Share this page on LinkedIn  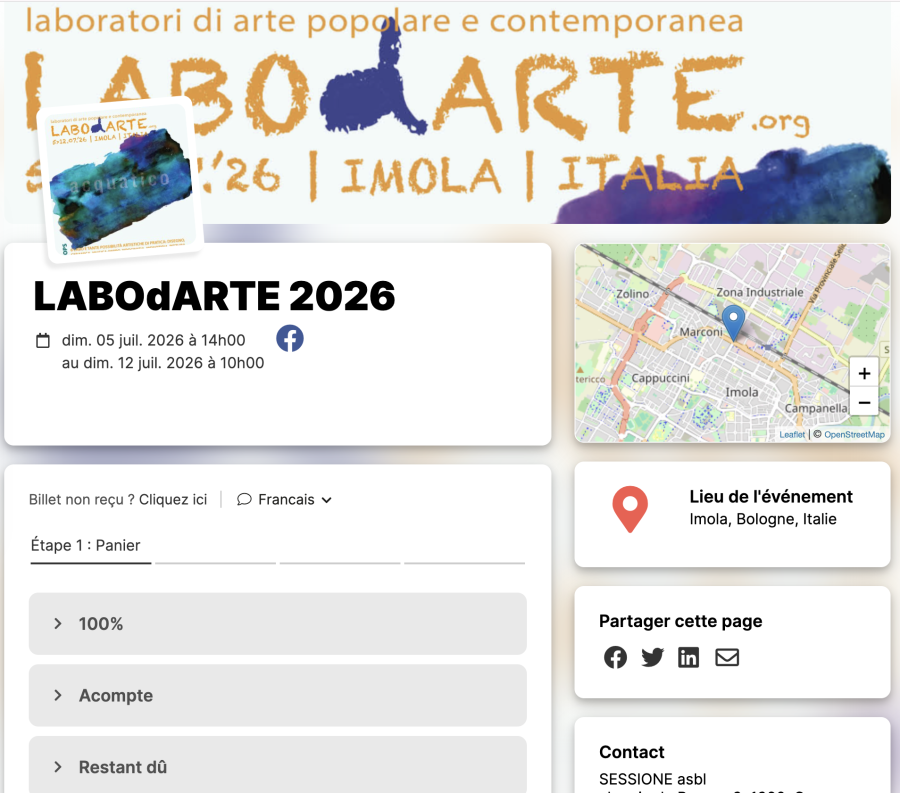[688, 657]
